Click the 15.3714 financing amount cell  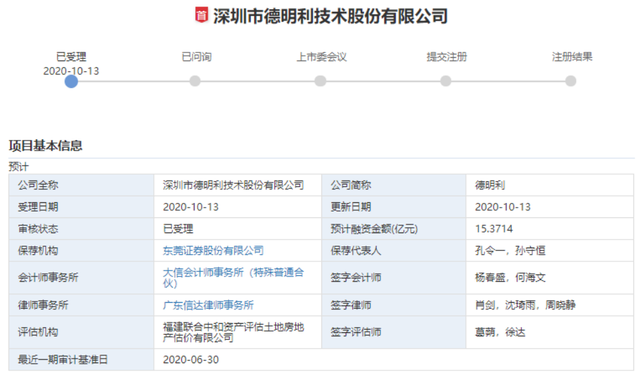tap(550, 229)
